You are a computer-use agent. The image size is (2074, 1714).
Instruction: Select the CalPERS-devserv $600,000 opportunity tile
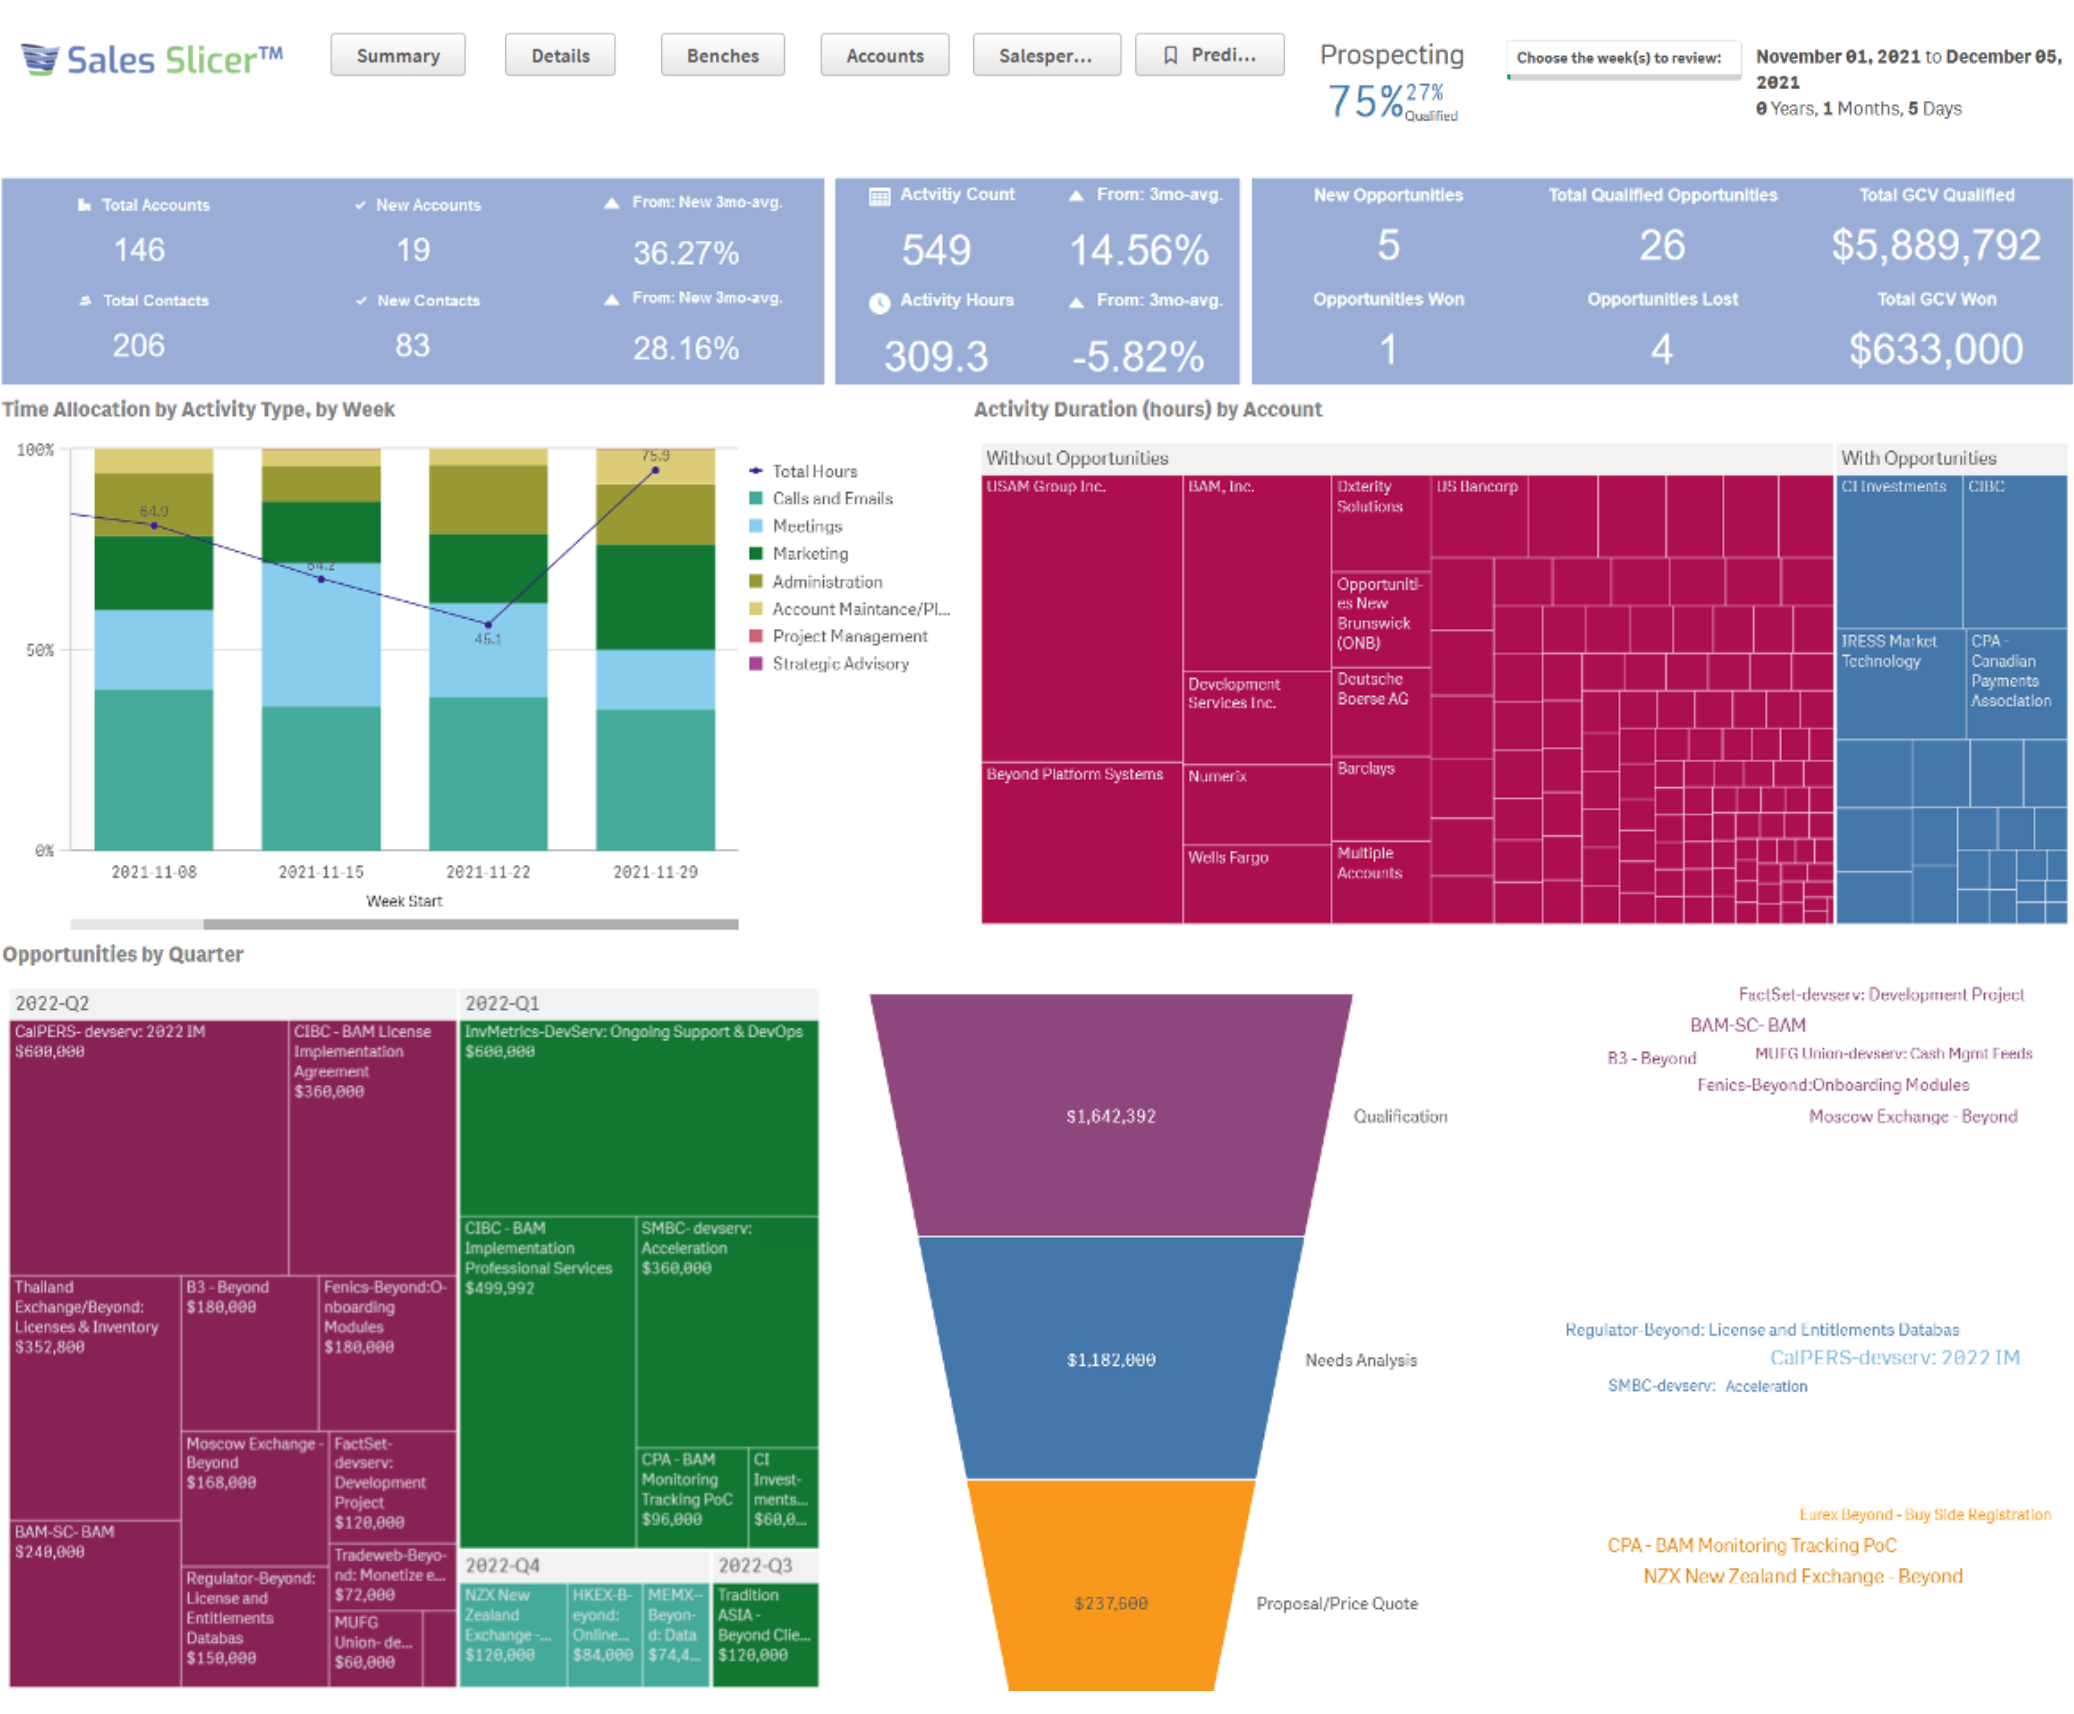point(149,1147)
